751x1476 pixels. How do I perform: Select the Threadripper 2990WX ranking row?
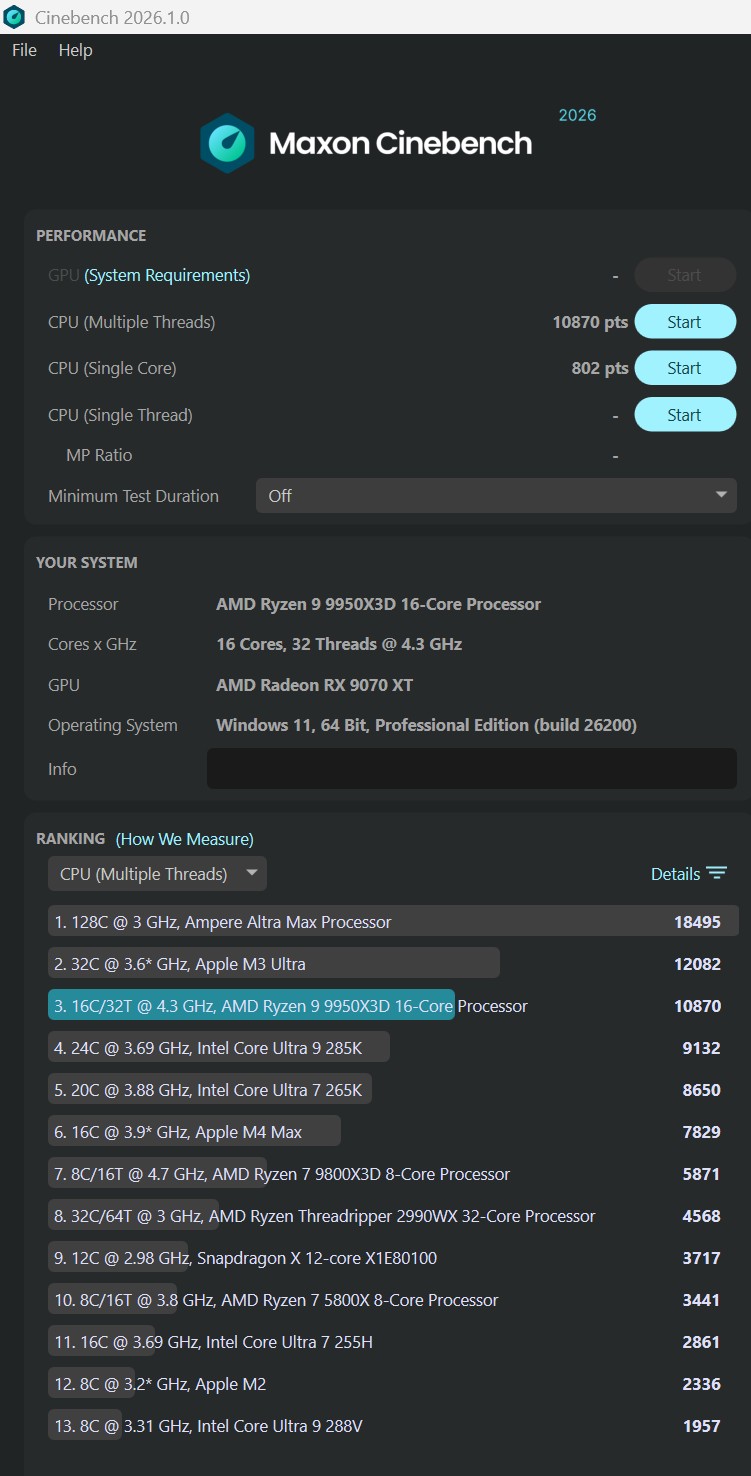pos(393,1216)
